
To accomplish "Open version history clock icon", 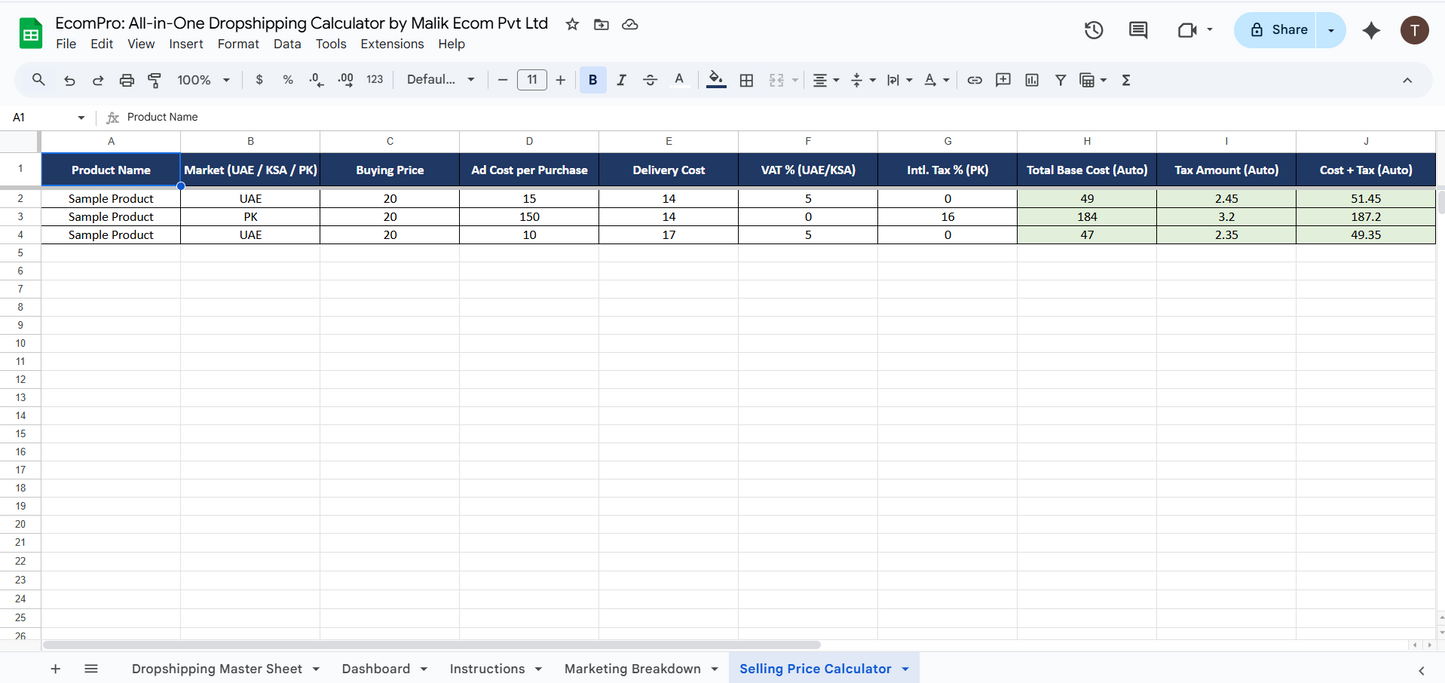I will pos(1094,30).
